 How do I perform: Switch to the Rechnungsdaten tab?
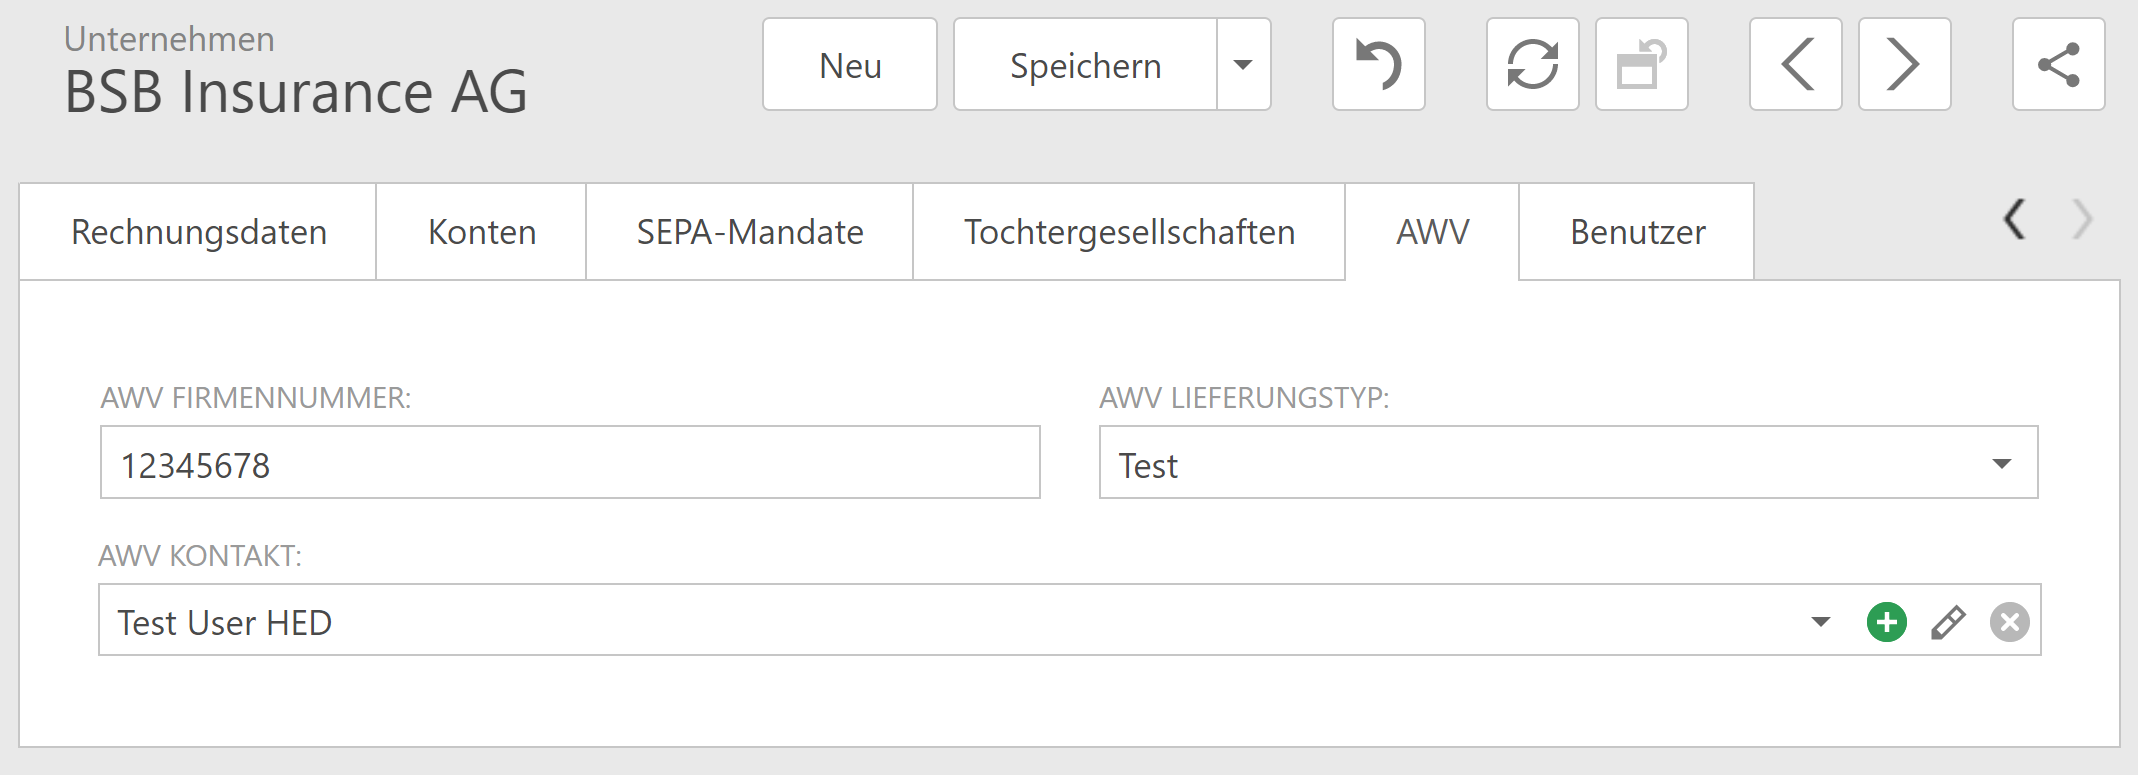tap(199, 232)
